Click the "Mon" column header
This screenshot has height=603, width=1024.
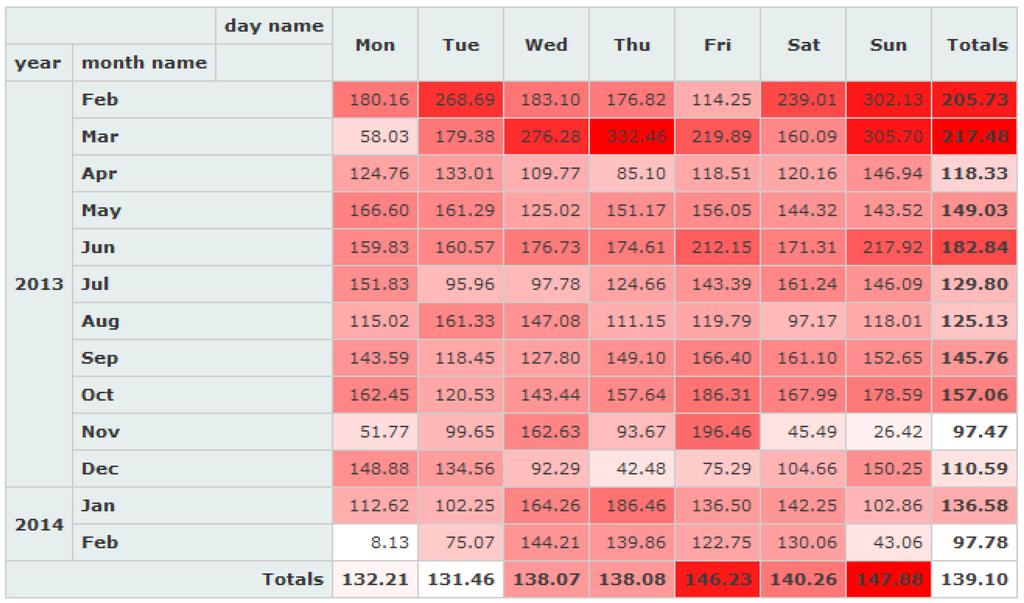[x=375, y=45]
